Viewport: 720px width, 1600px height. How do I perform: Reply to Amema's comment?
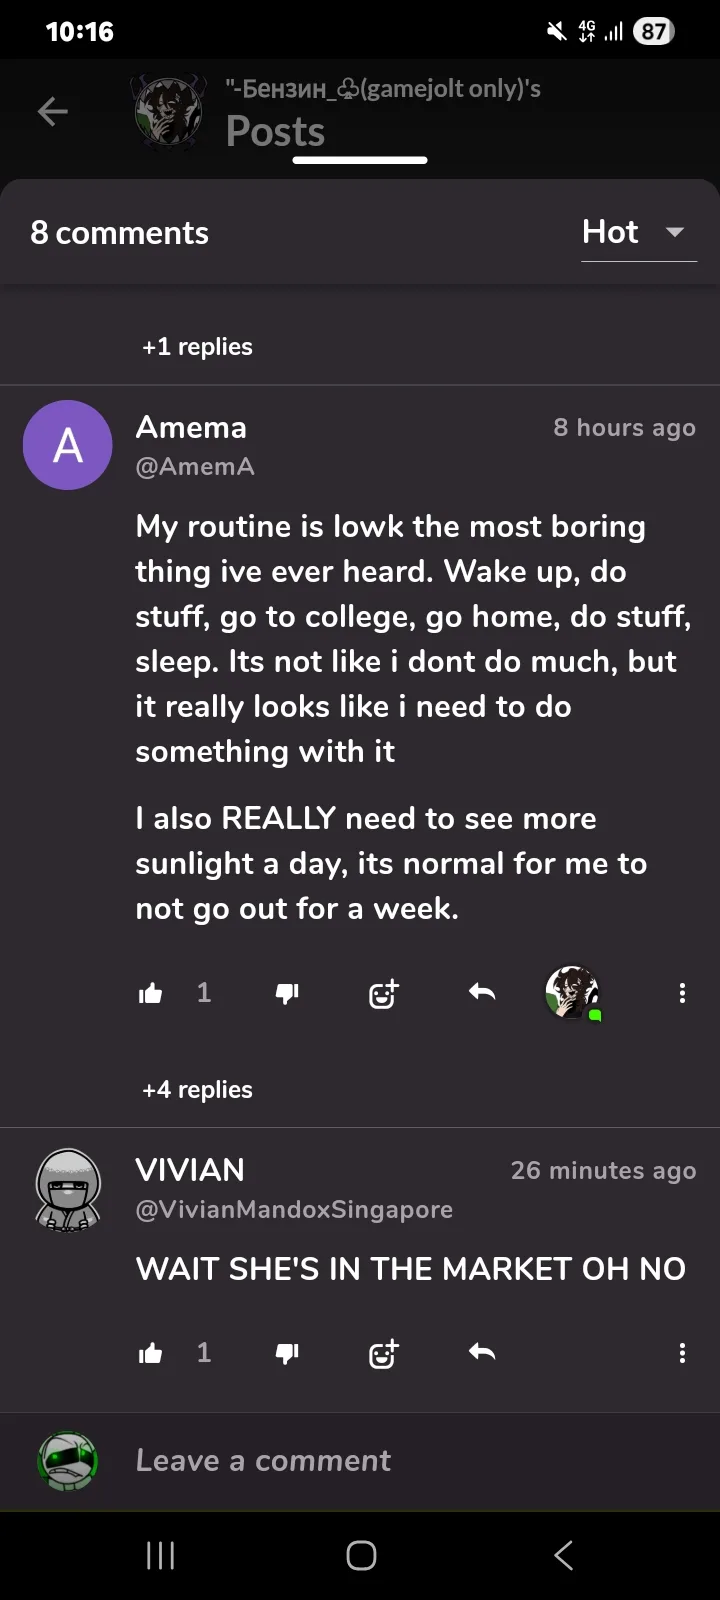(x=482, y=992)
